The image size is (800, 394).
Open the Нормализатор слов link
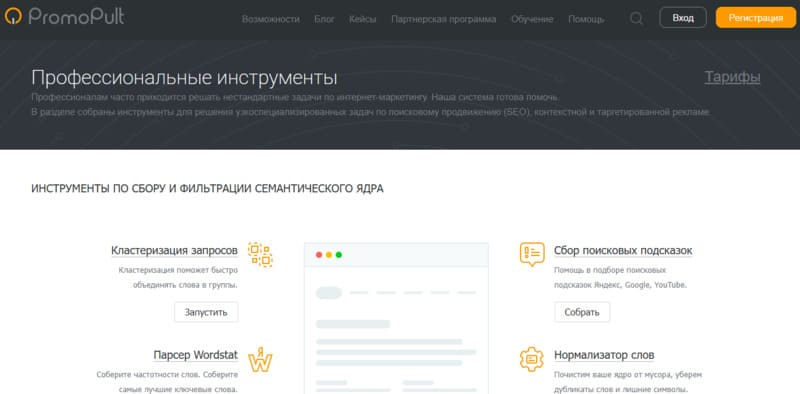point(604,355)
